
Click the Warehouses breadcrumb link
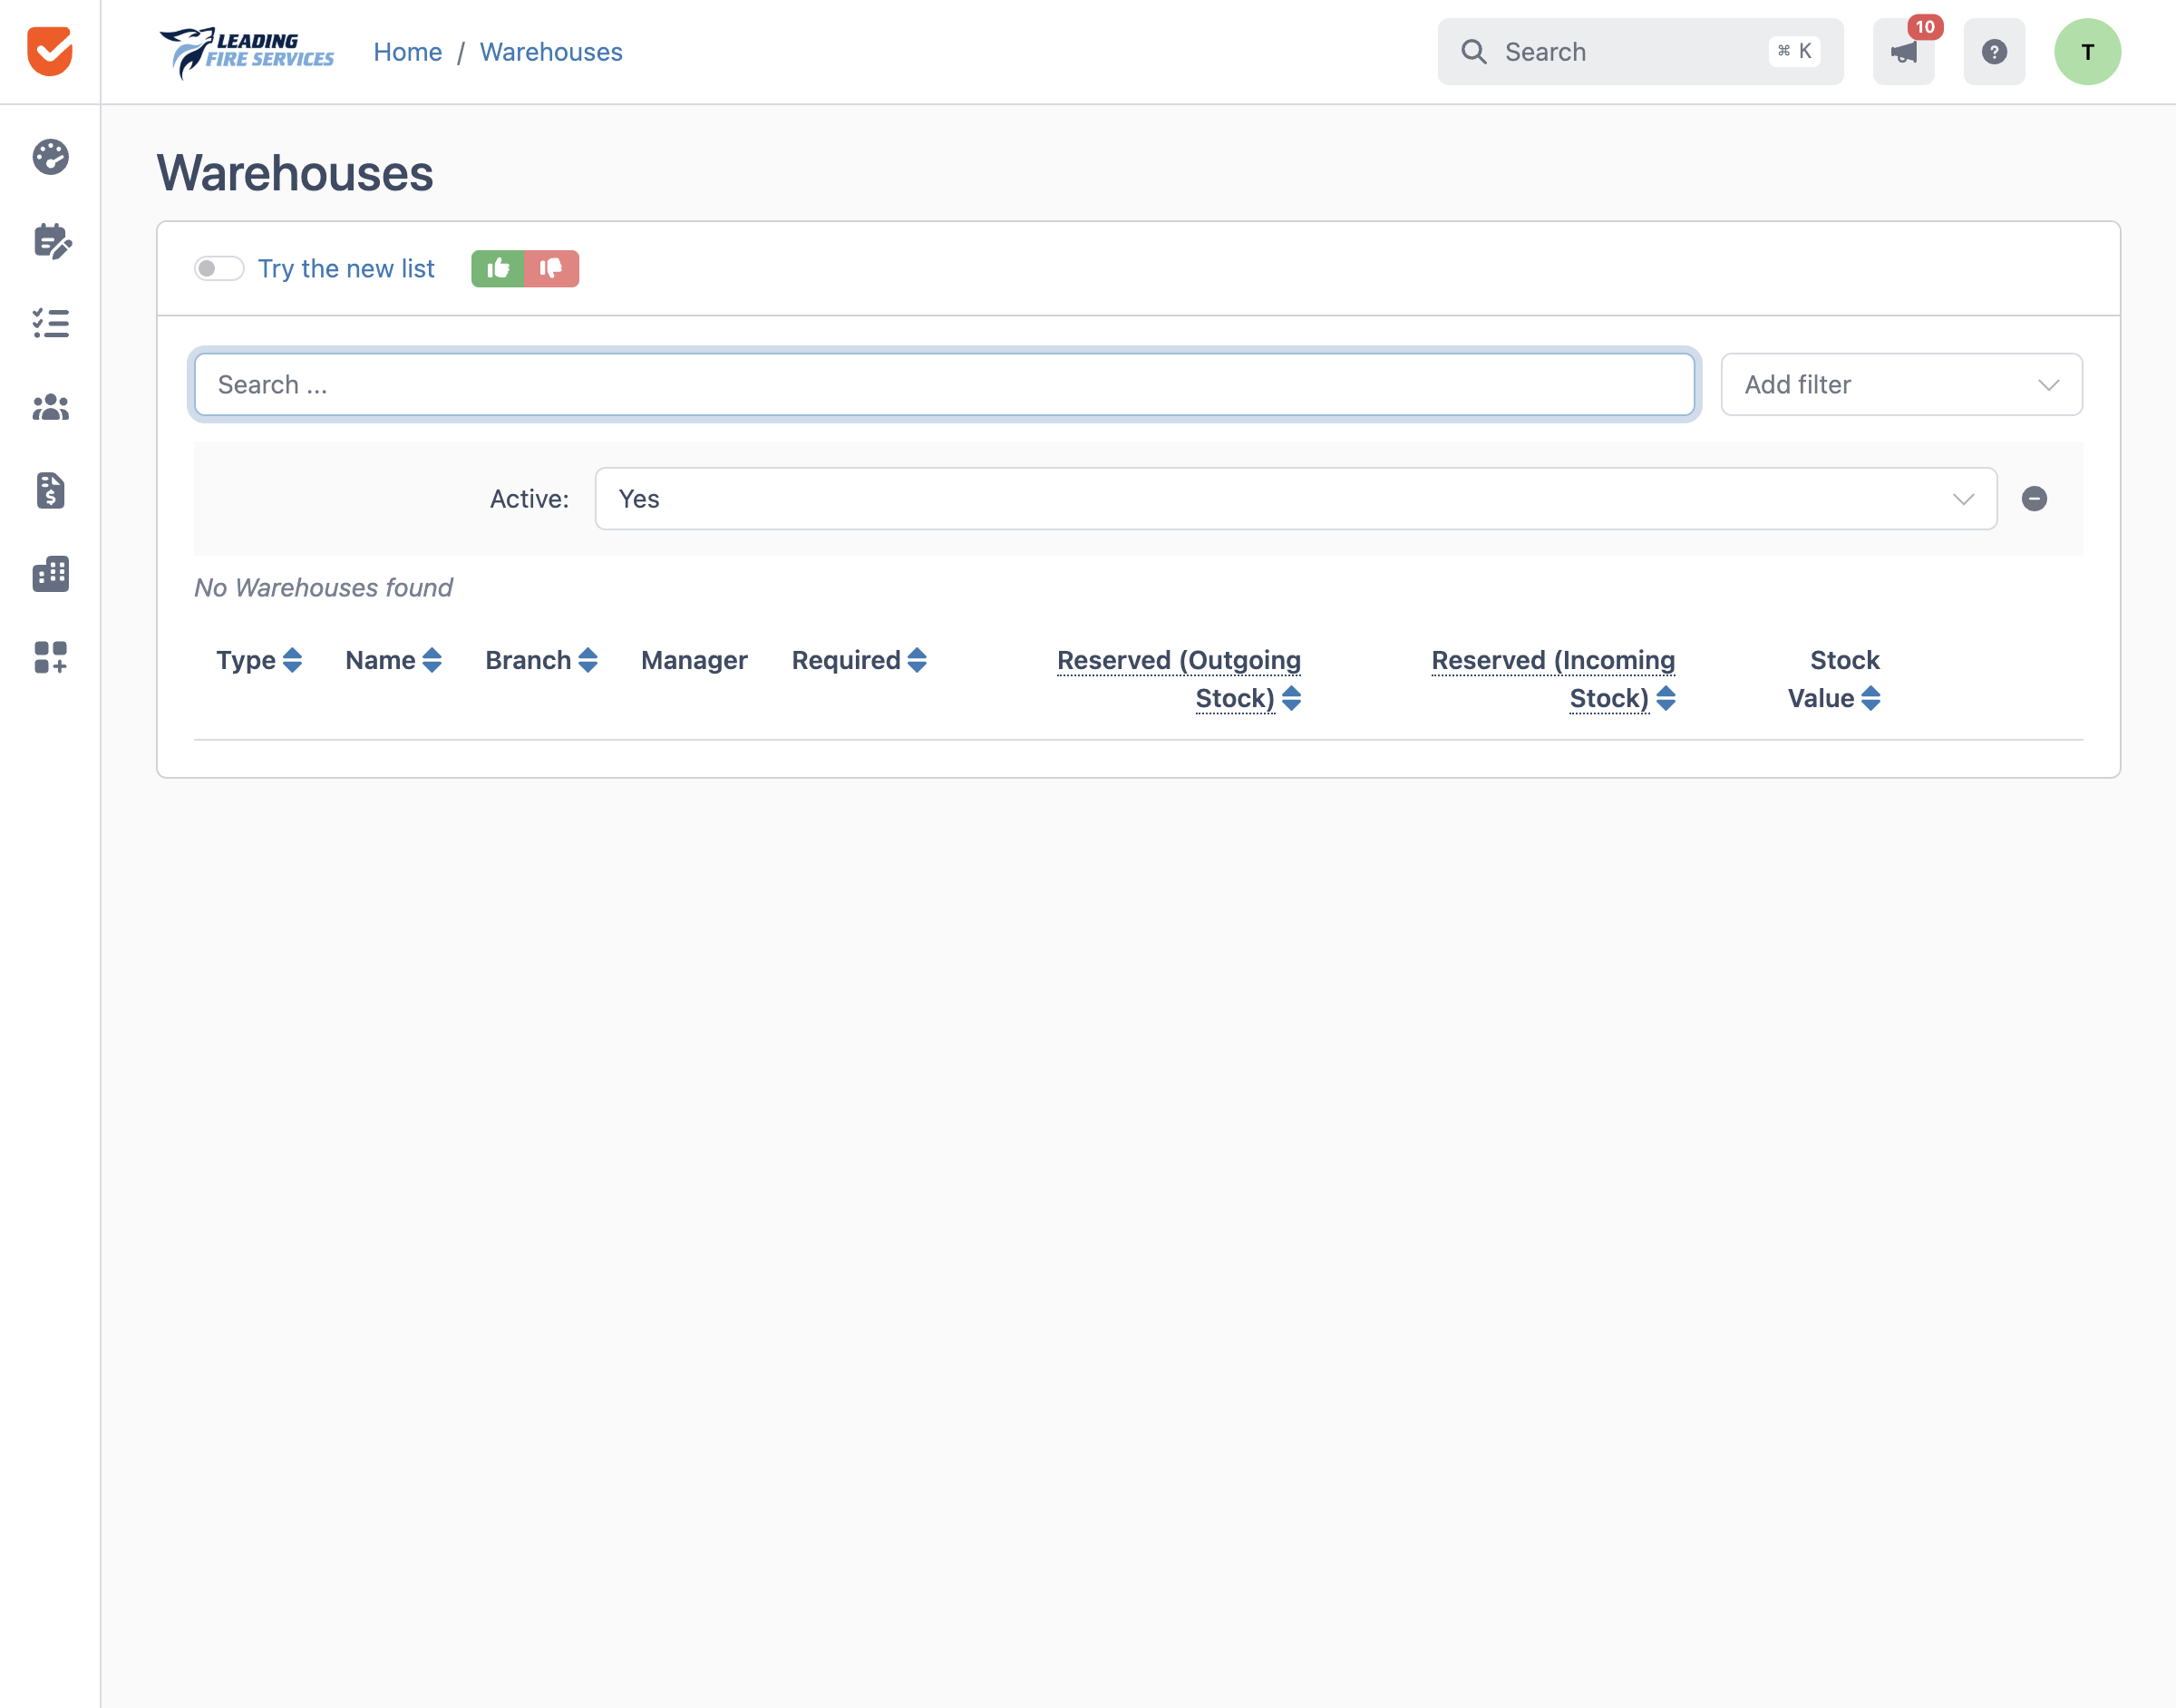point(551,52)
